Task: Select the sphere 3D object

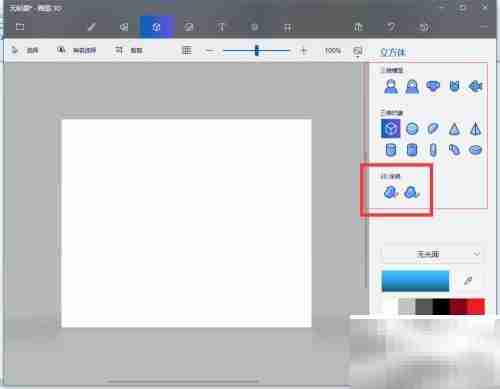Action: coord(412,129)
